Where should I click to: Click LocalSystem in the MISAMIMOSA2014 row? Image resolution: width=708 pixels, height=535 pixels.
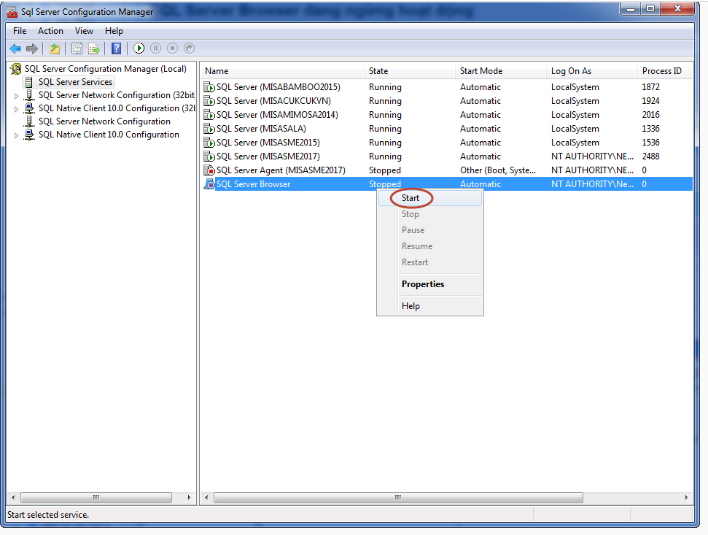coord(575,115)
